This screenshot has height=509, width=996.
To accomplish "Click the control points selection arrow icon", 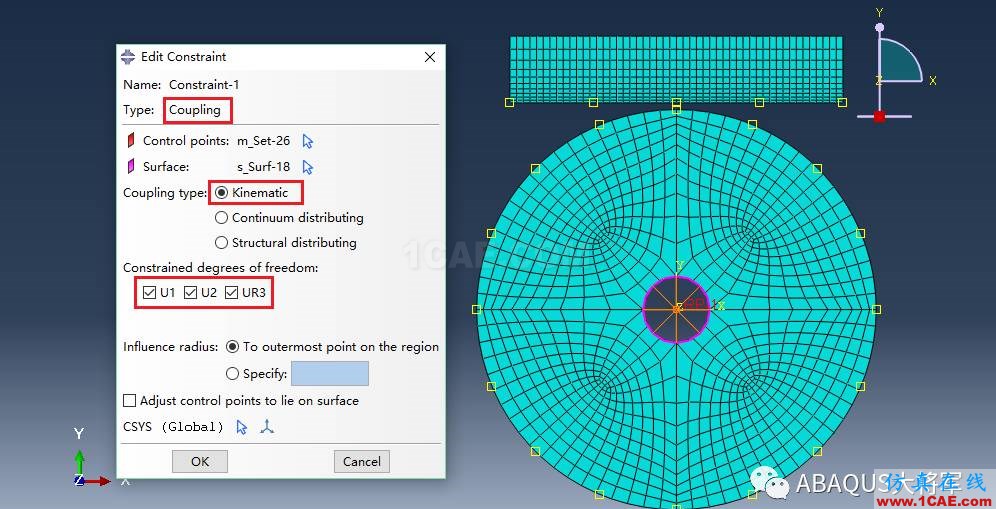I will point(308,141).
